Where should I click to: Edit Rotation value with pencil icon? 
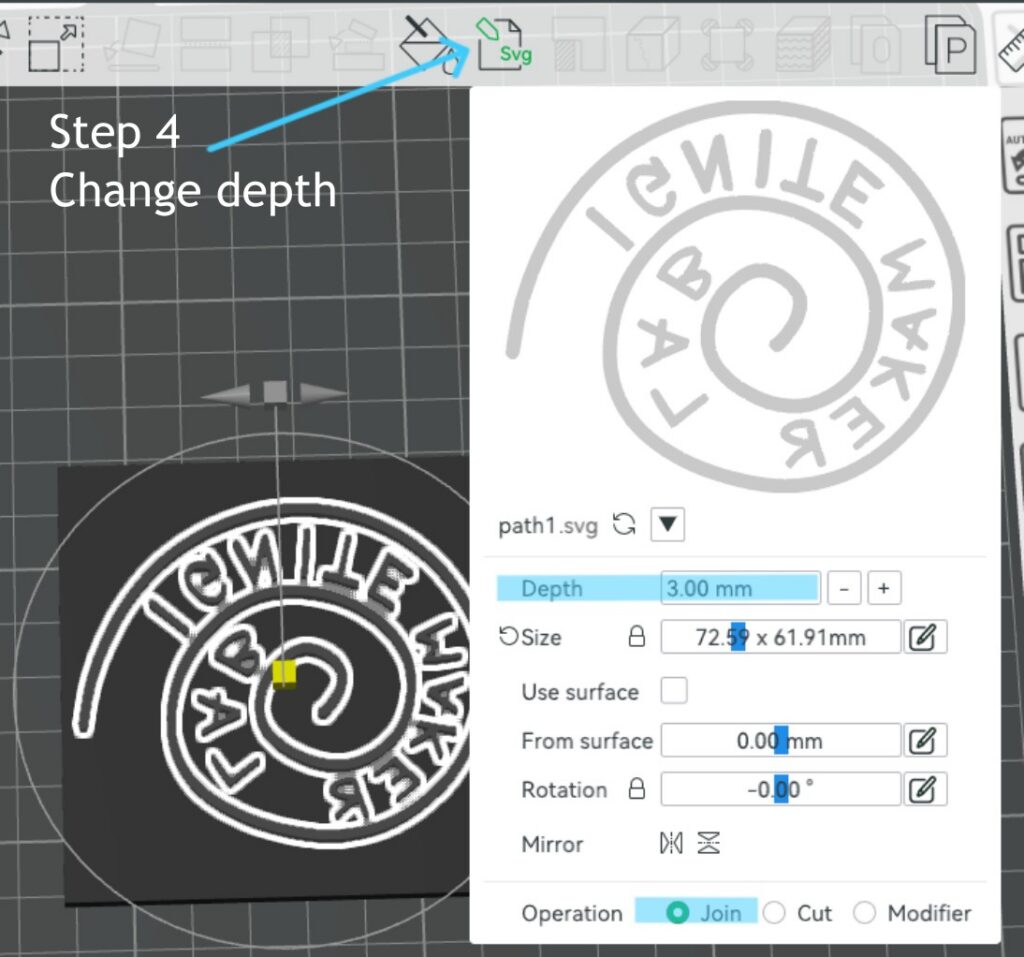click(x=923, y=789)
